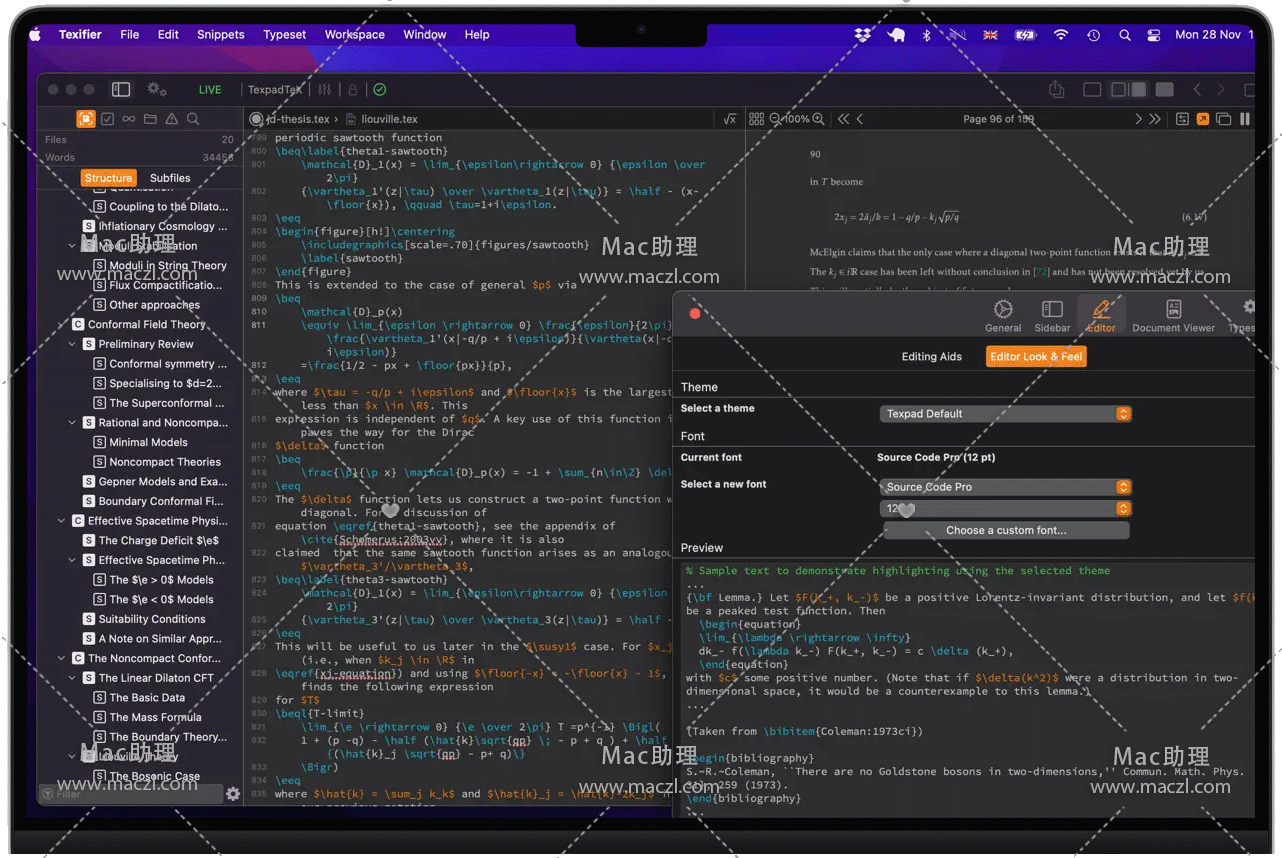Open the Document Viewer preferences pane
The image size is (1282, 858).
tap(1173, 315)
